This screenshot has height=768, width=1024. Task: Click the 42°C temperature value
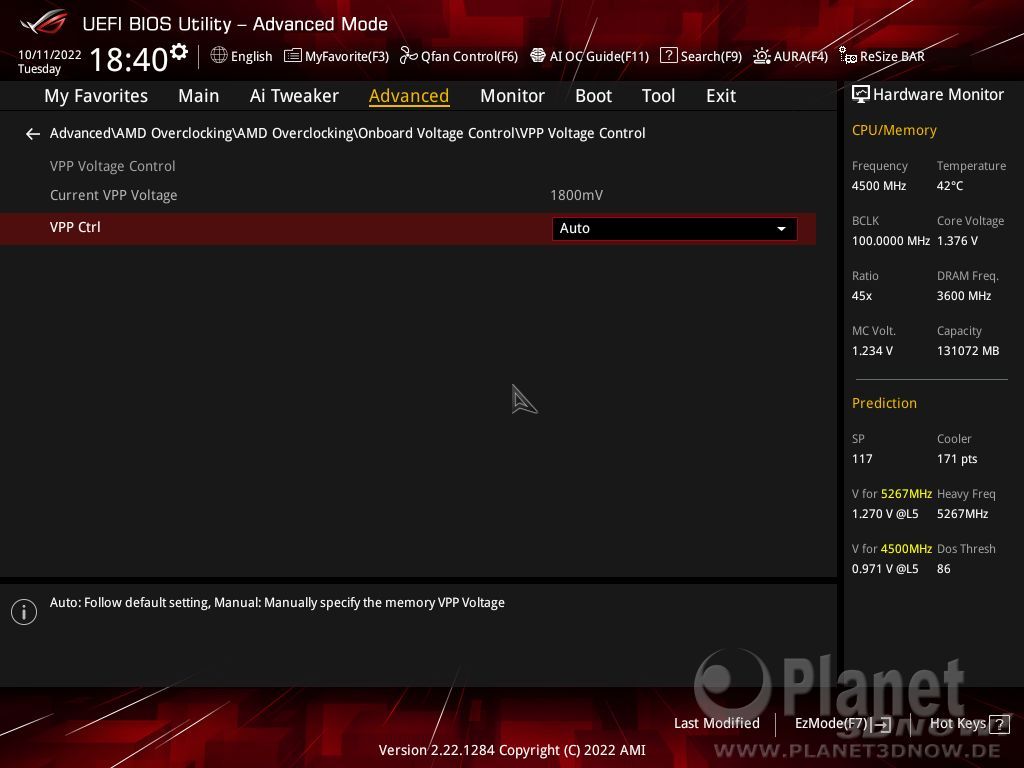coord(950,185)
